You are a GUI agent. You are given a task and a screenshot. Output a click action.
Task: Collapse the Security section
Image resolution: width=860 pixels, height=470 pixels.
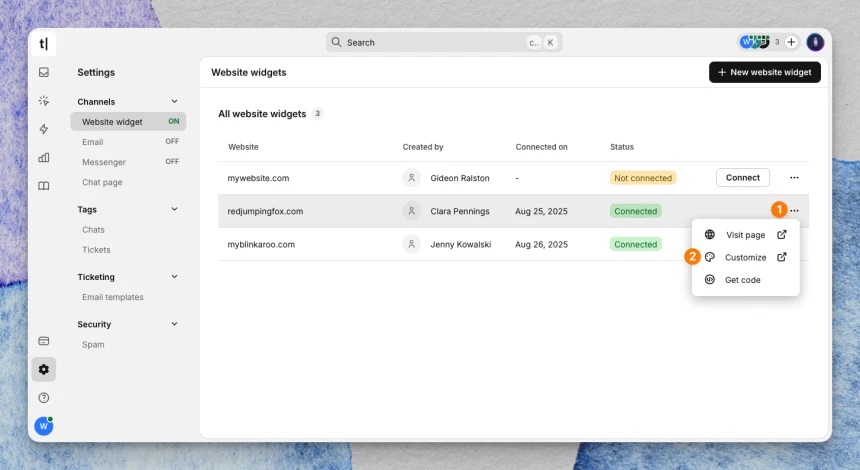coord(174,324)
